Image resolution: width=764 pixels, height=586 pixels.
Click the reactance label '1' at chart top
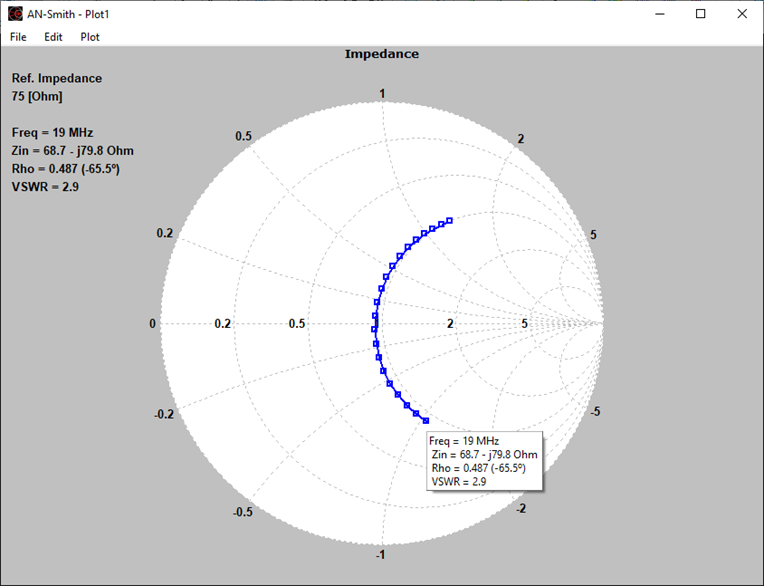(x=382, y=94)
